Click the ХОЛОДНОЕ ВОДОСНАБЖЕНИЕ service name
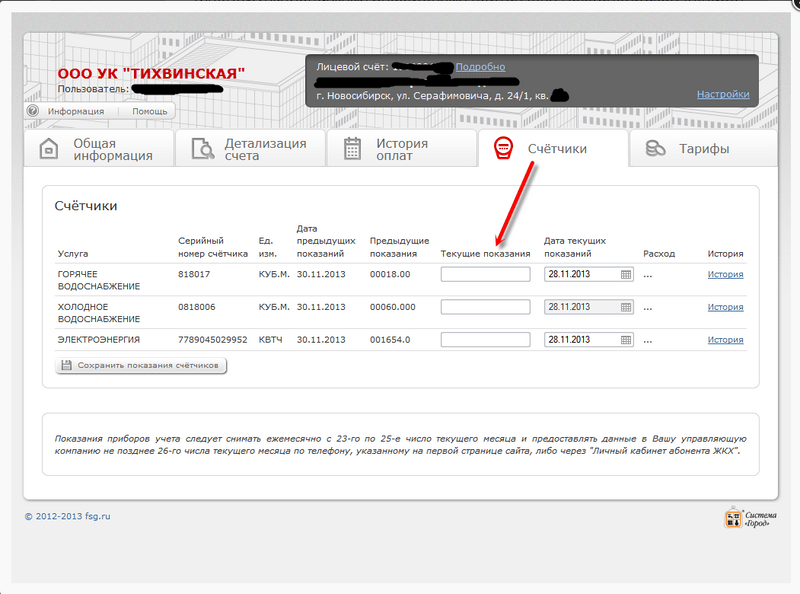The width and height of the screenshot is (800, 594). coord(98,313)
